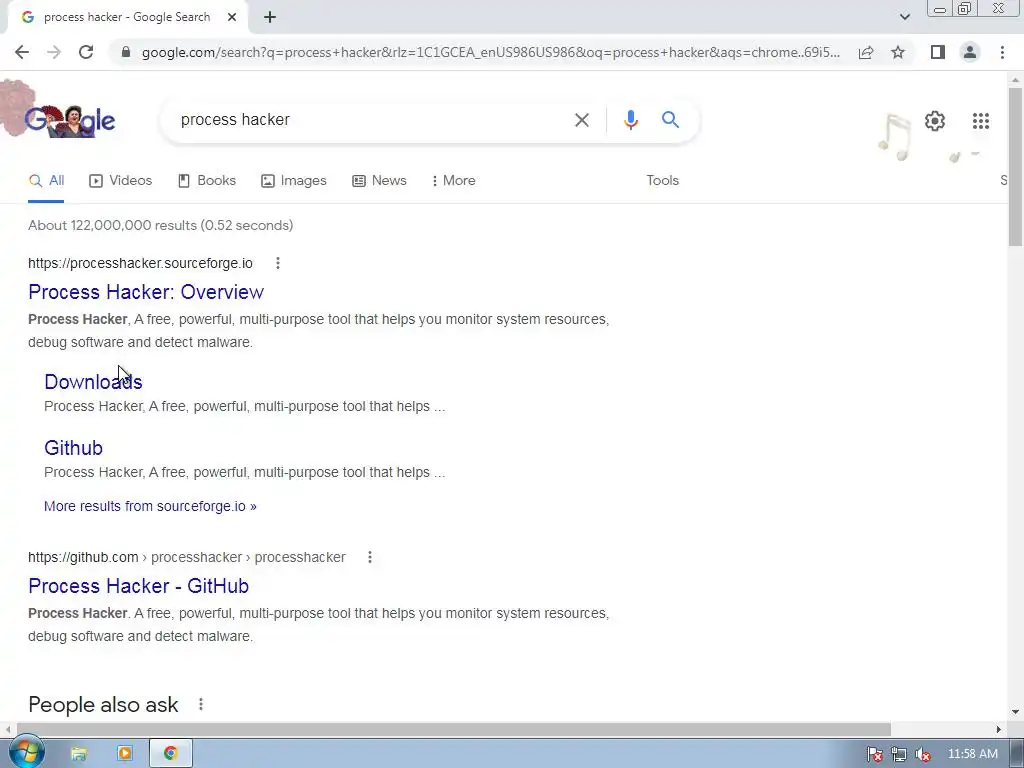Open site information via lock icon
Screen dimensions: 1024x768
point(126,52)
